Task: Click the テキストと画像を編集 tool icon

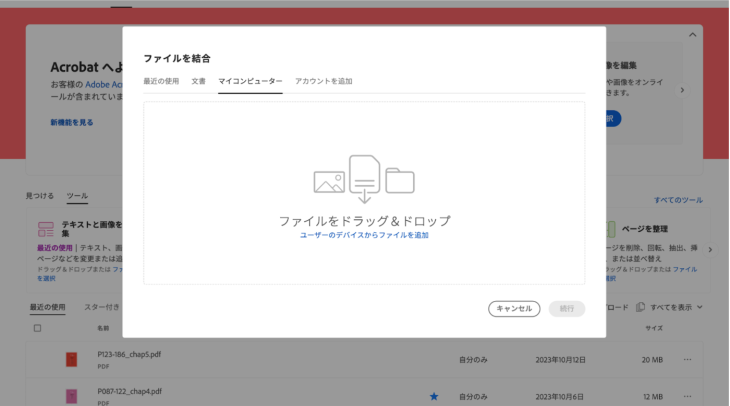Action: [46, 229]
